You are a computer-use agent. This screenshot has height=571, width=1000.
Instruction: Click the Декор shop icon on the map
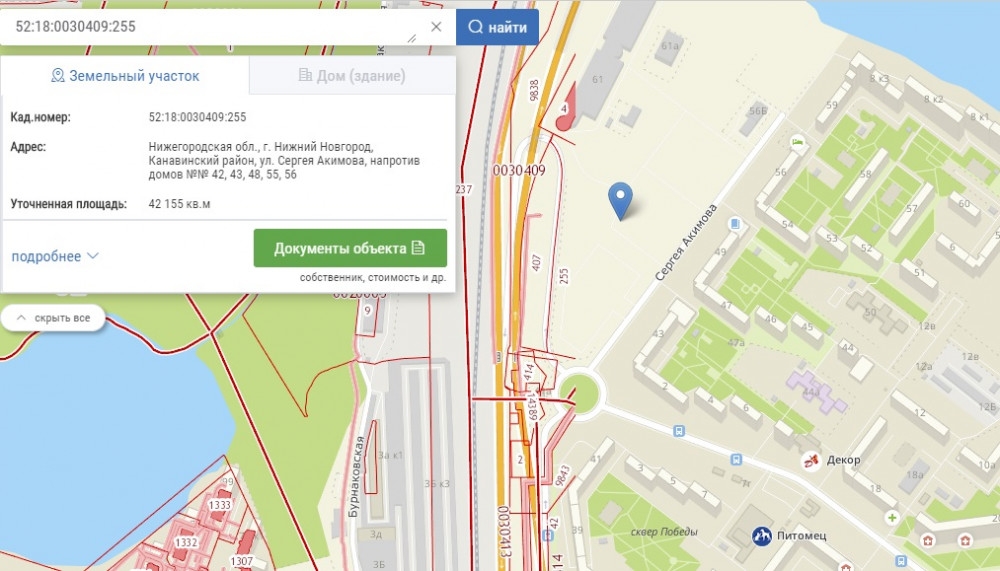(812, 461)
